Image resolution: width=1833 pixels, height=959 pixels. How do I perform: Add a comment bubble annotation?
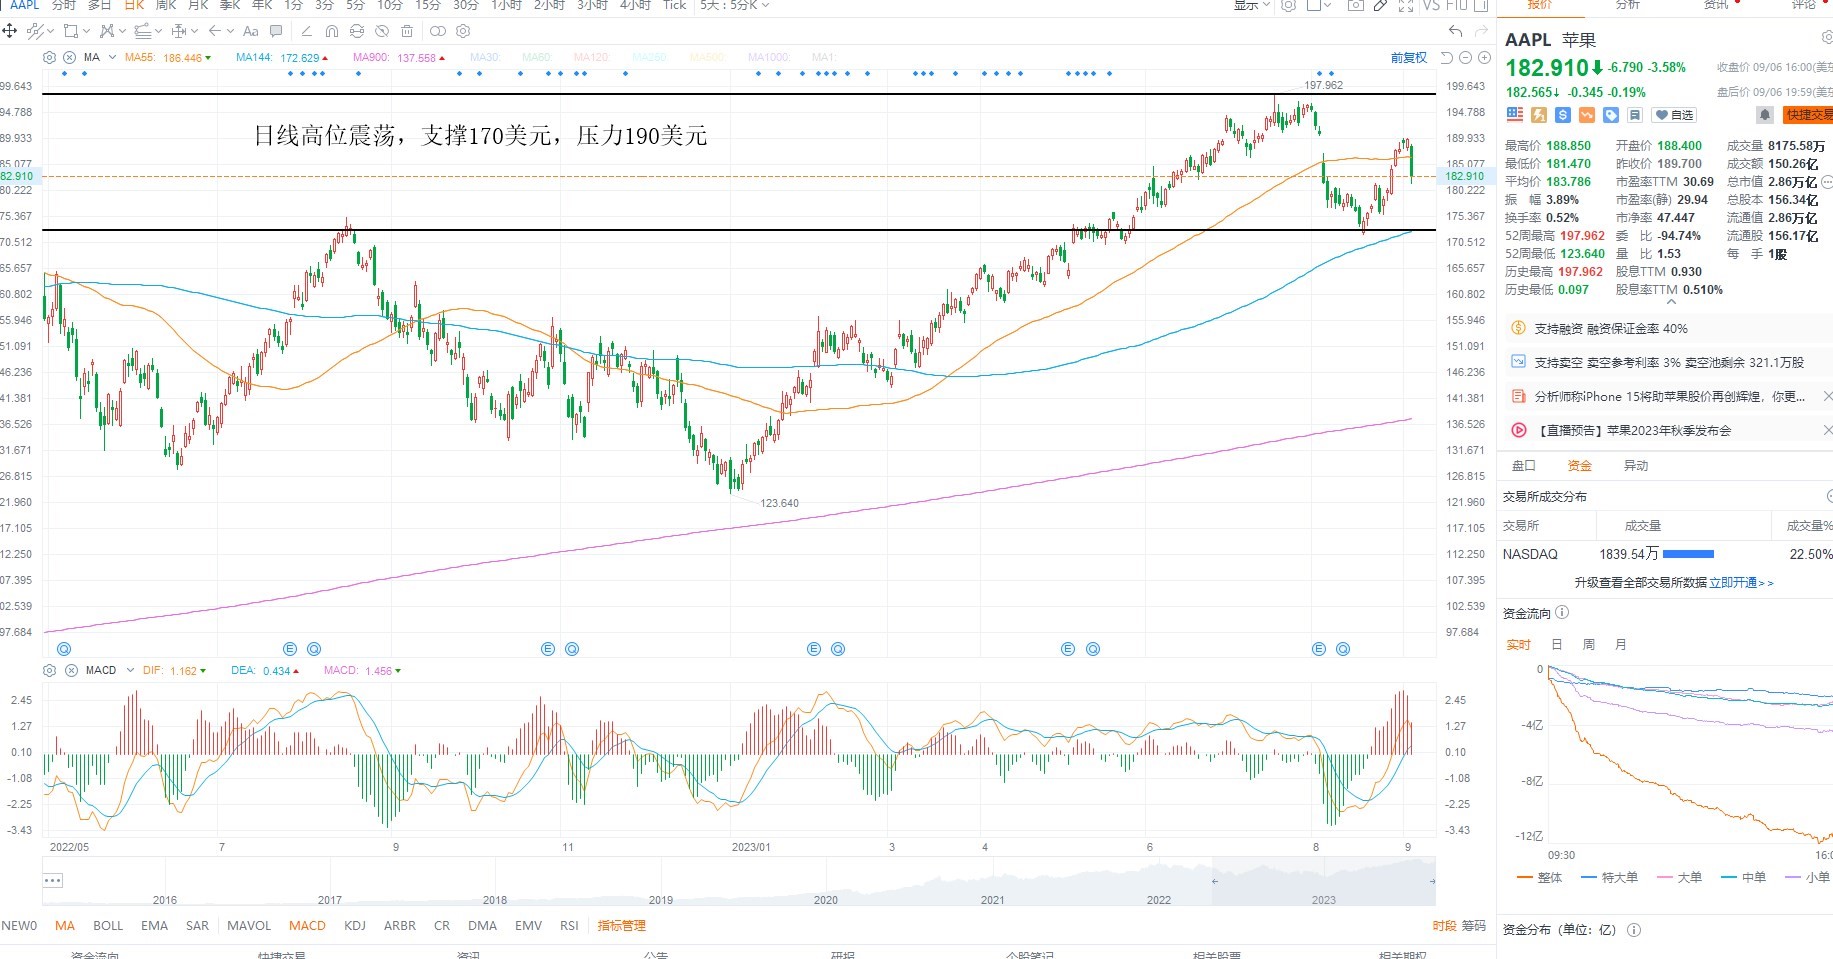point(276,31)
